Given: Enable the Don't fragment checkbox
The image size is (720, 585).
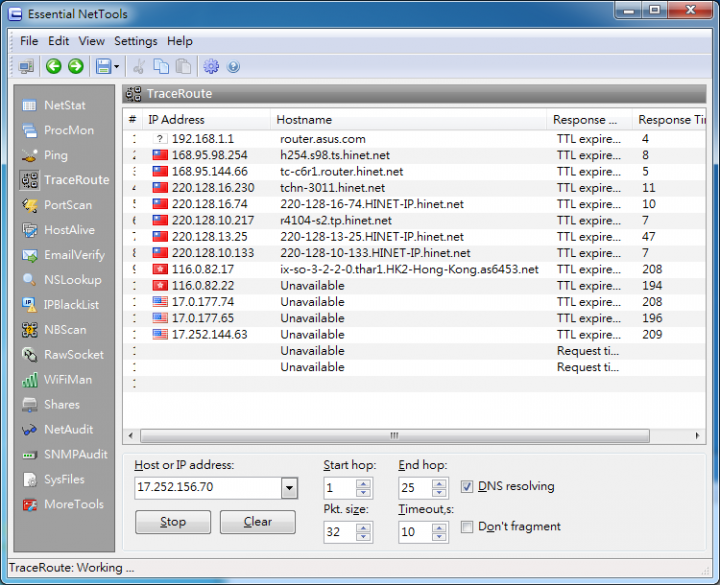Looking at the screenshot, I should pyautogui.click(x=467, y=527).
